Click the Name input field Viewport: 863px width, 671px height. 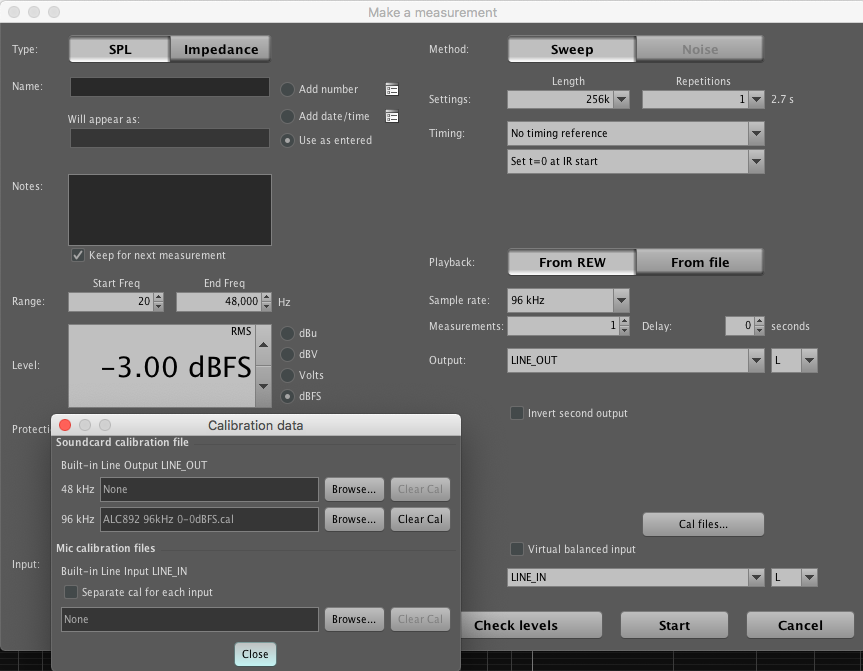tap(170, 87)
